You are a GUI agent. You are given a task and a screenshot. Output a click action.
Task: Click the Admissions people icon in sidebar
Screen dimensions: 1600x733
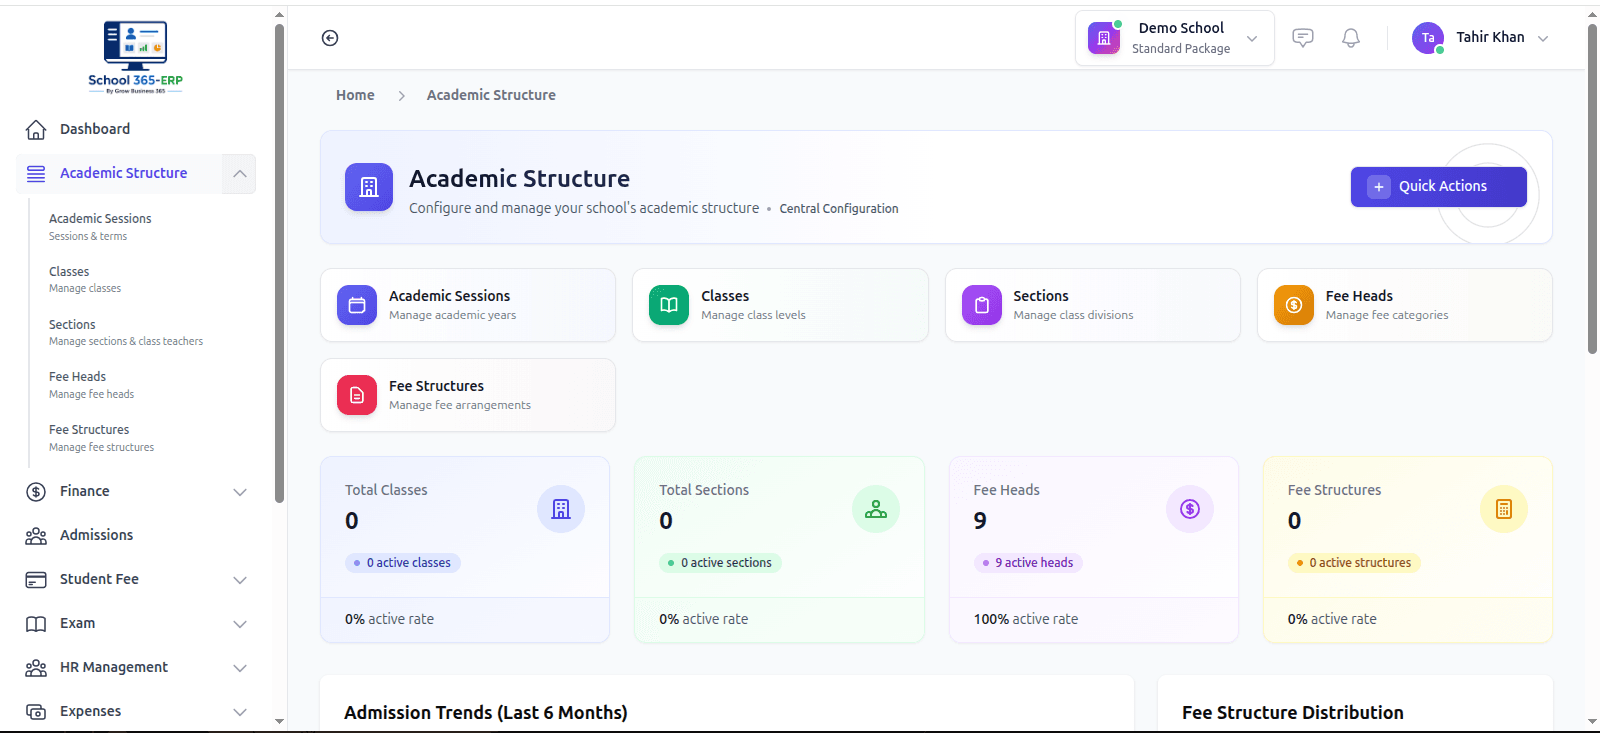[x=36, y=536]
